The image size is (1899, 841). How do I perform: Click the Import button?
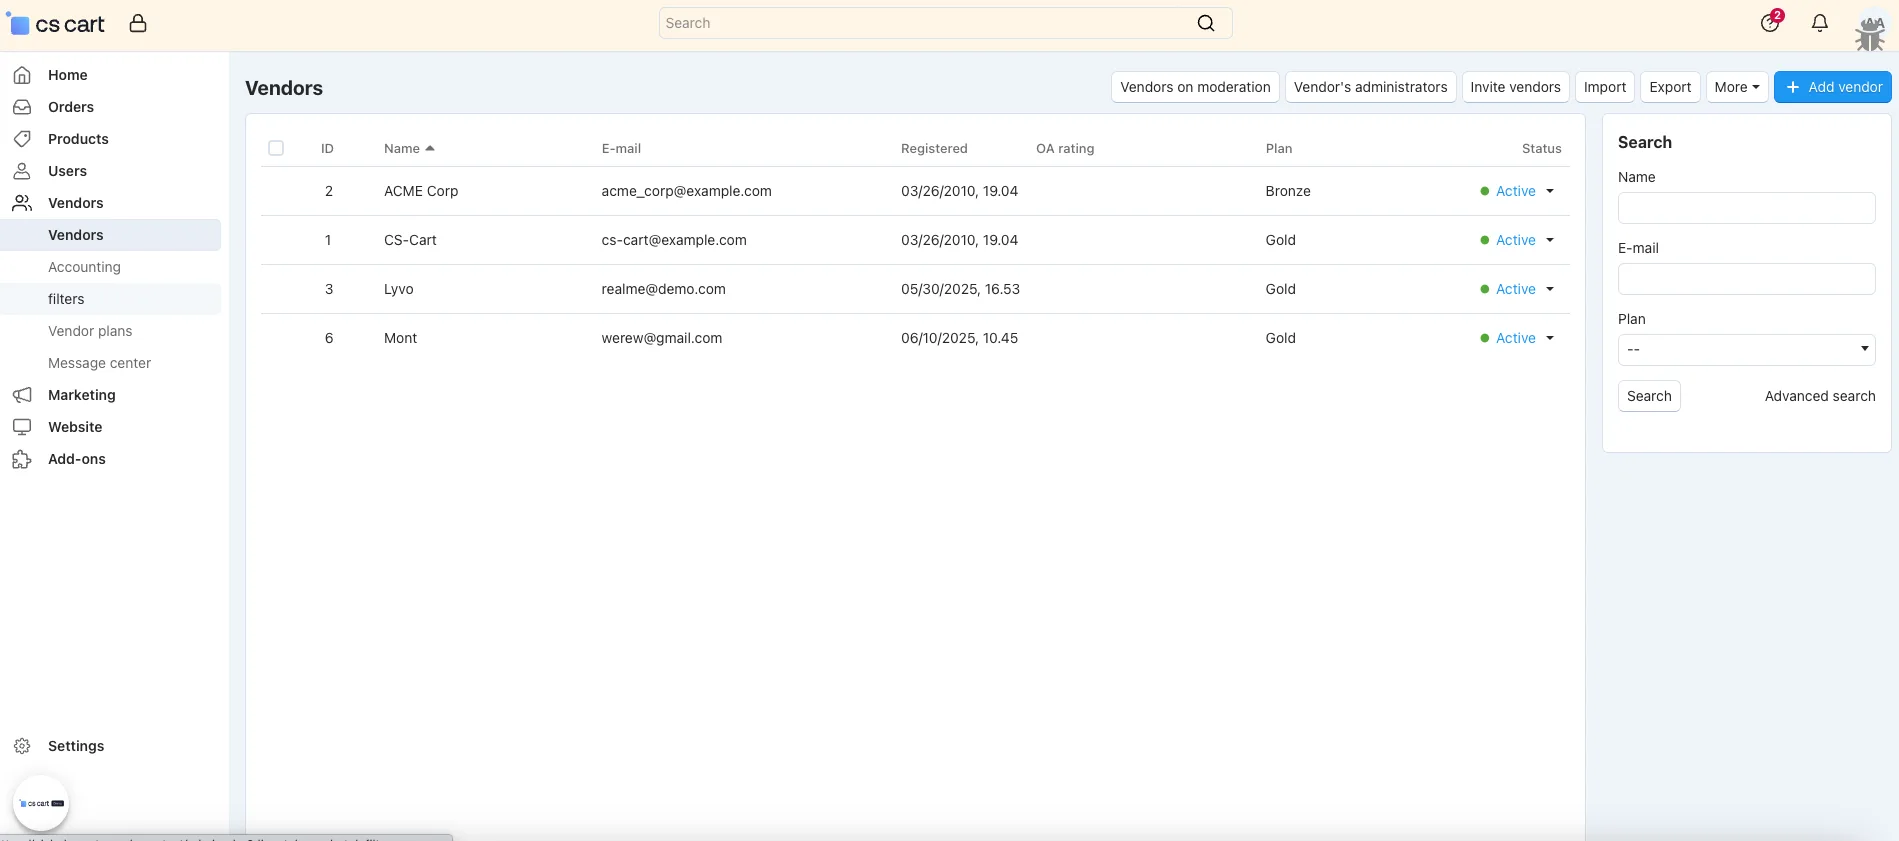(x=1605, y=87)
